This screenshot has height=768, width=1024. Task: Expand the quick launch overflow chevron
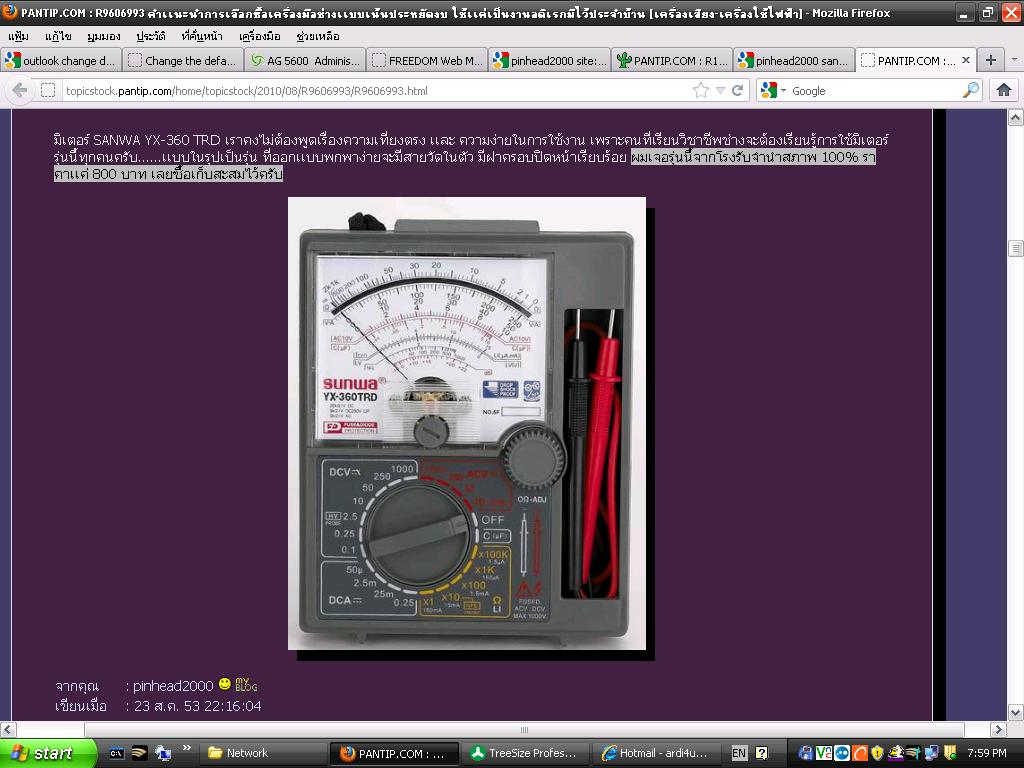tap(187, 748)
